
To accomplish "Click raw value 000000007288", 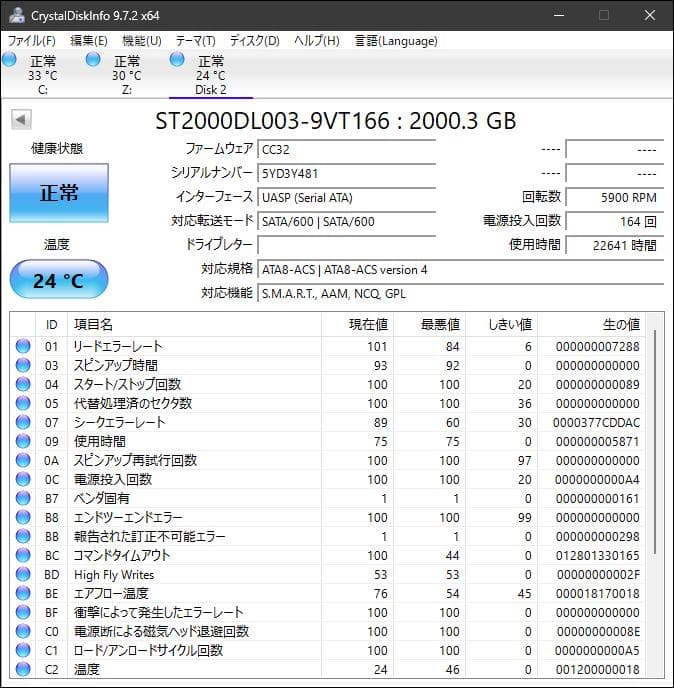I will tap(598, 347).
